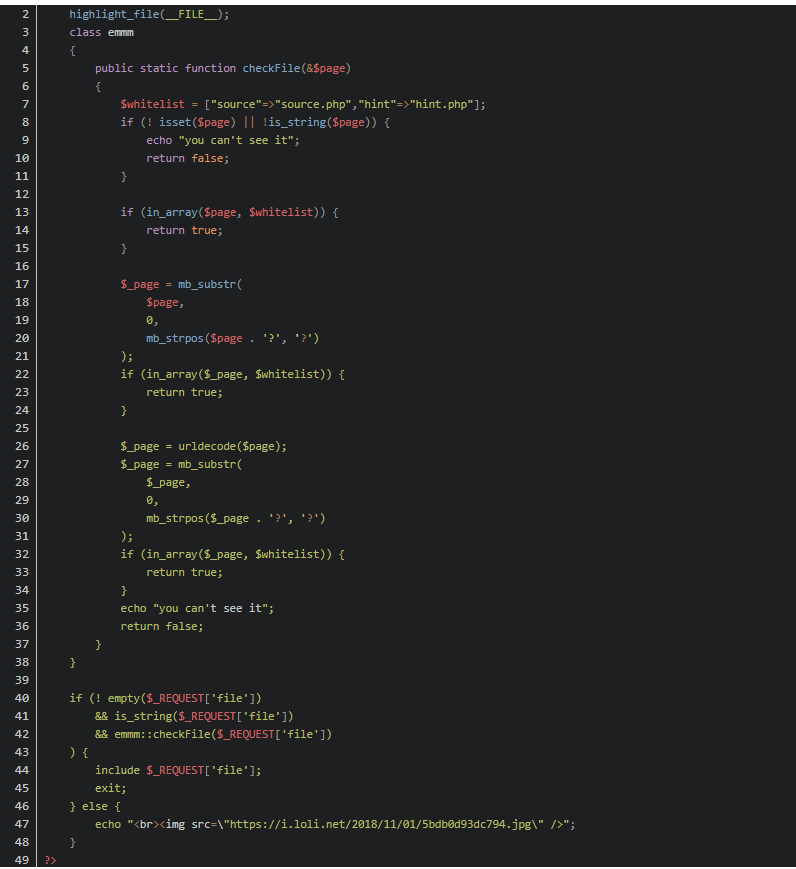
Task: Click the 'exit;' statement
Action: [110, 788]
